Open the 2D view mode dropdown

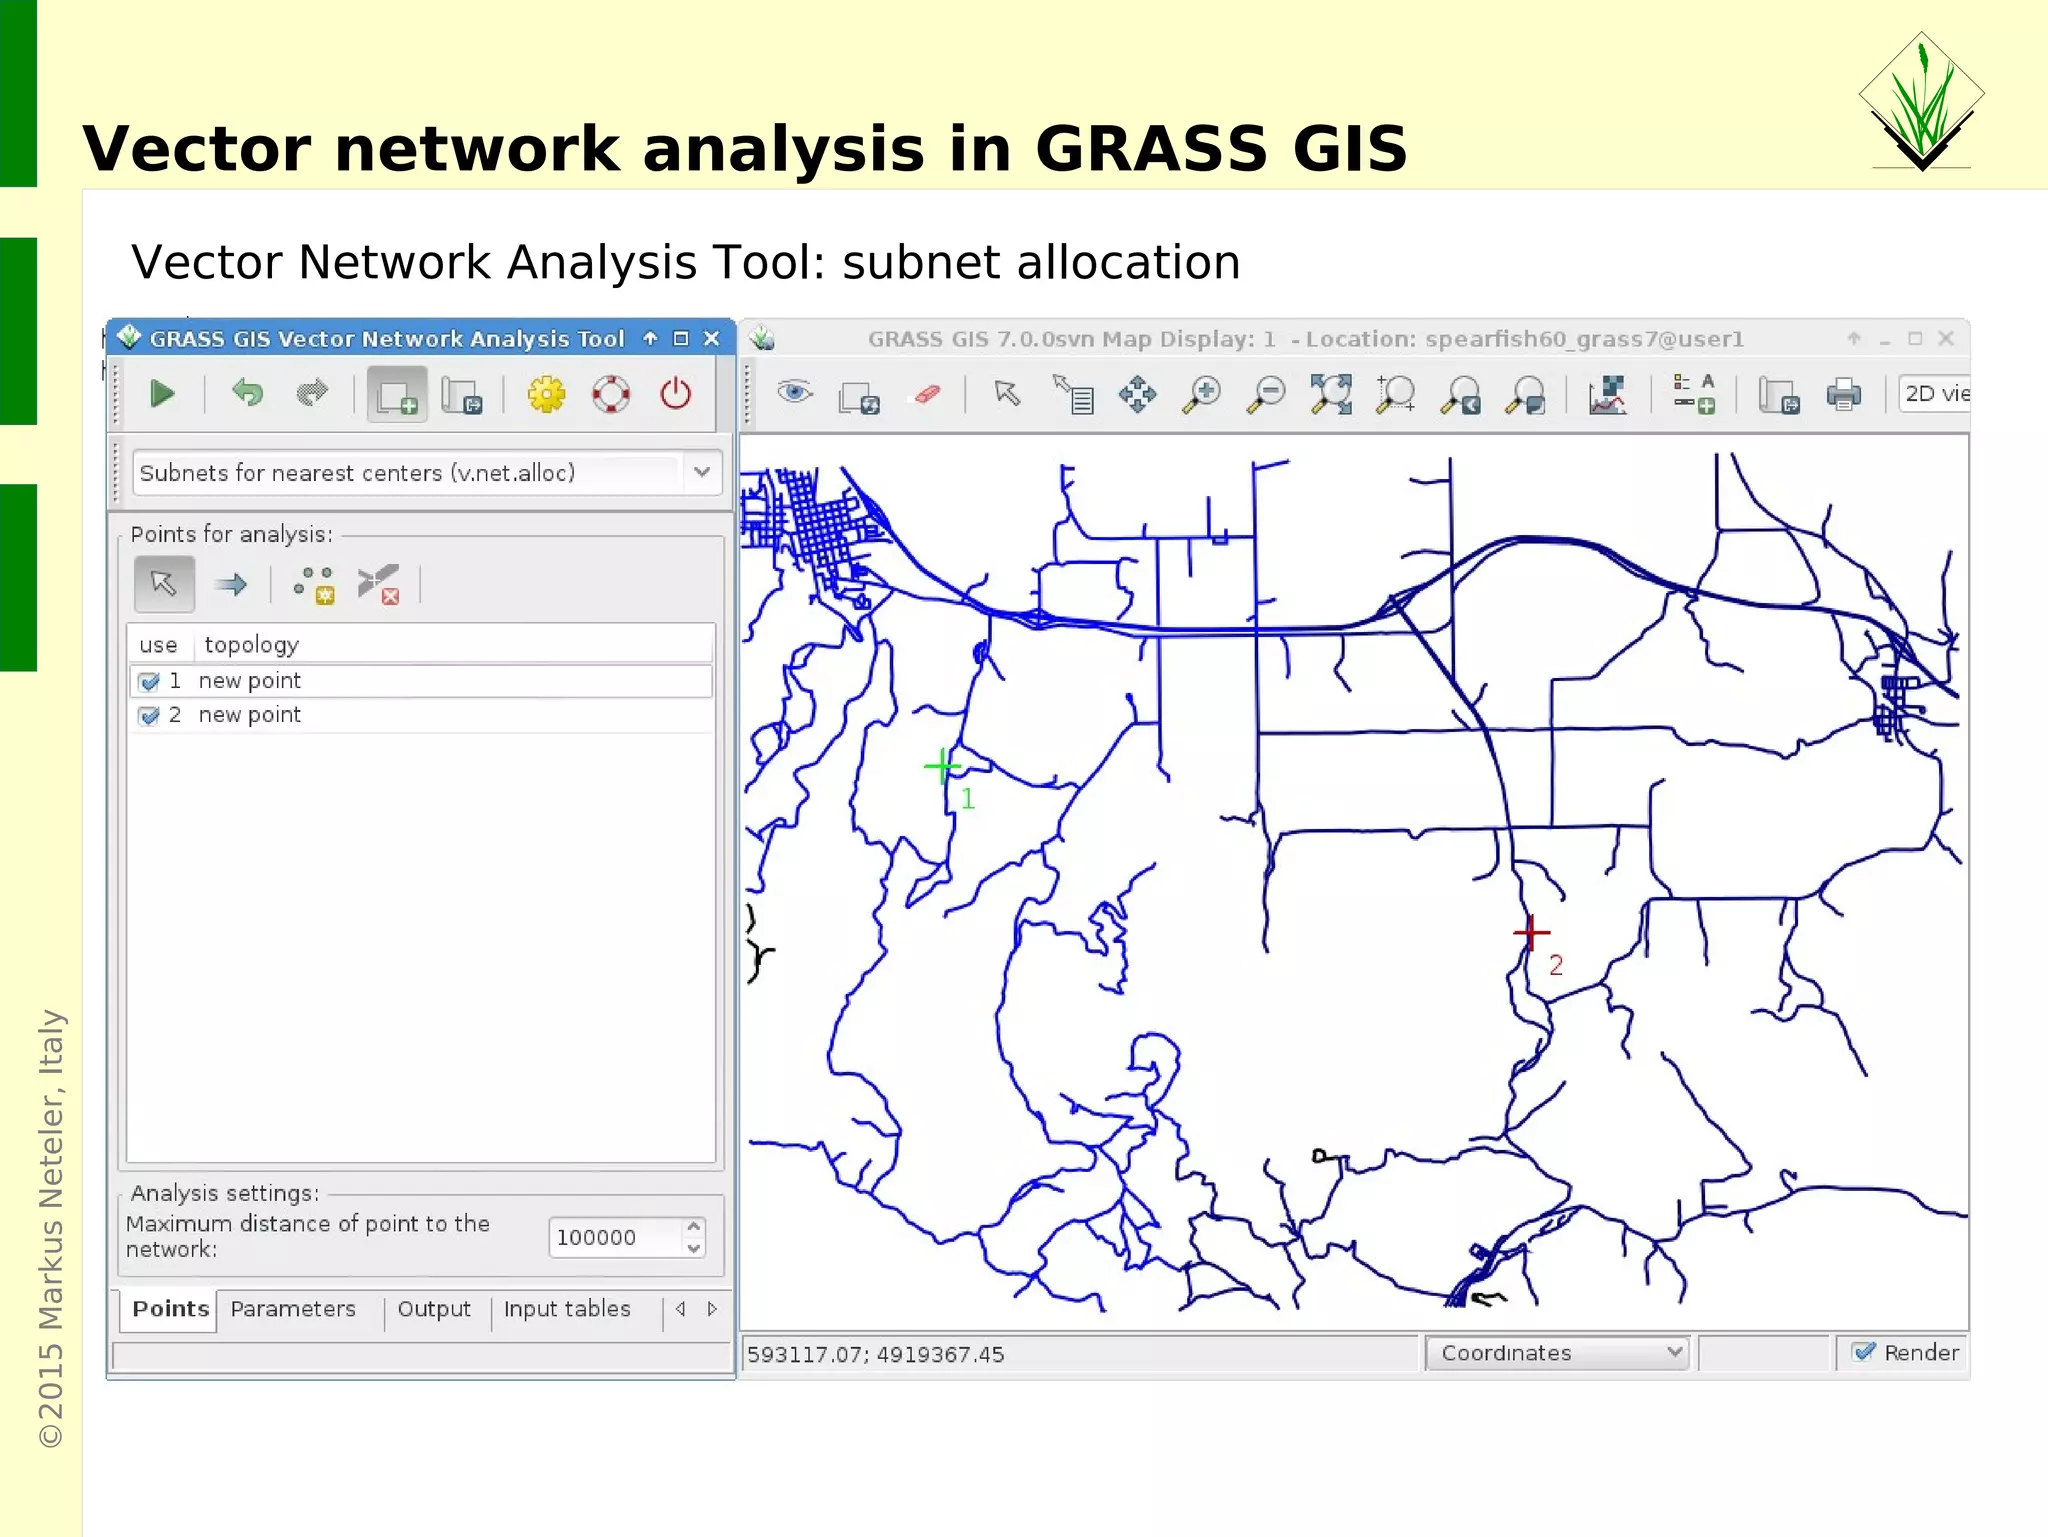(x=1935, y=393)
